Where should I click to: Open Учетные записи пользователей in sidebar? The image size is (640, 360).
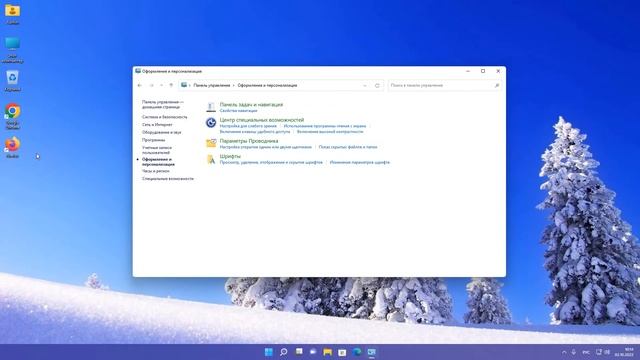157,150
